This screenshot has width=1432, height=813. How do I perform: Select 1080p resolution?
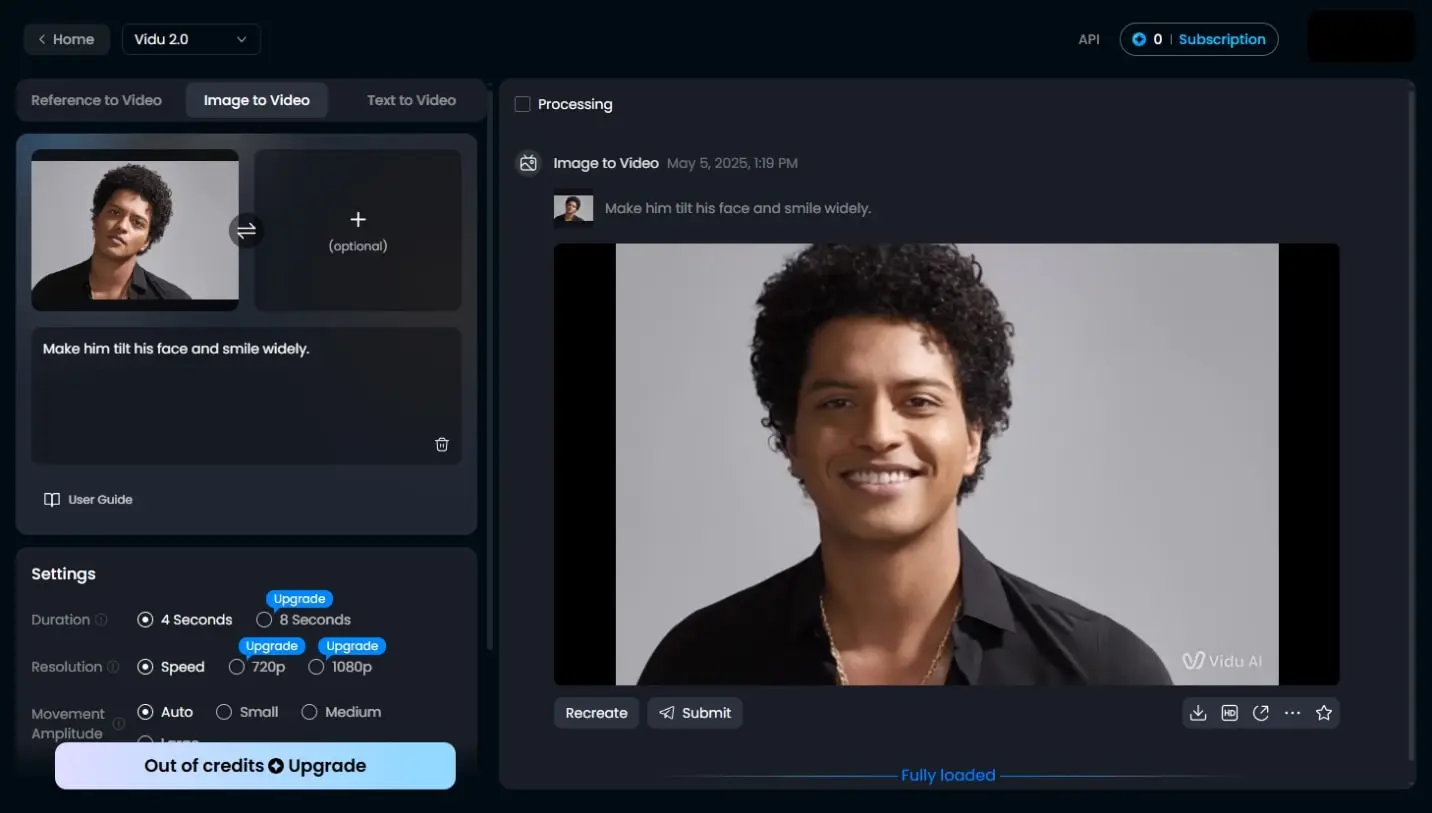click(340, 667)
